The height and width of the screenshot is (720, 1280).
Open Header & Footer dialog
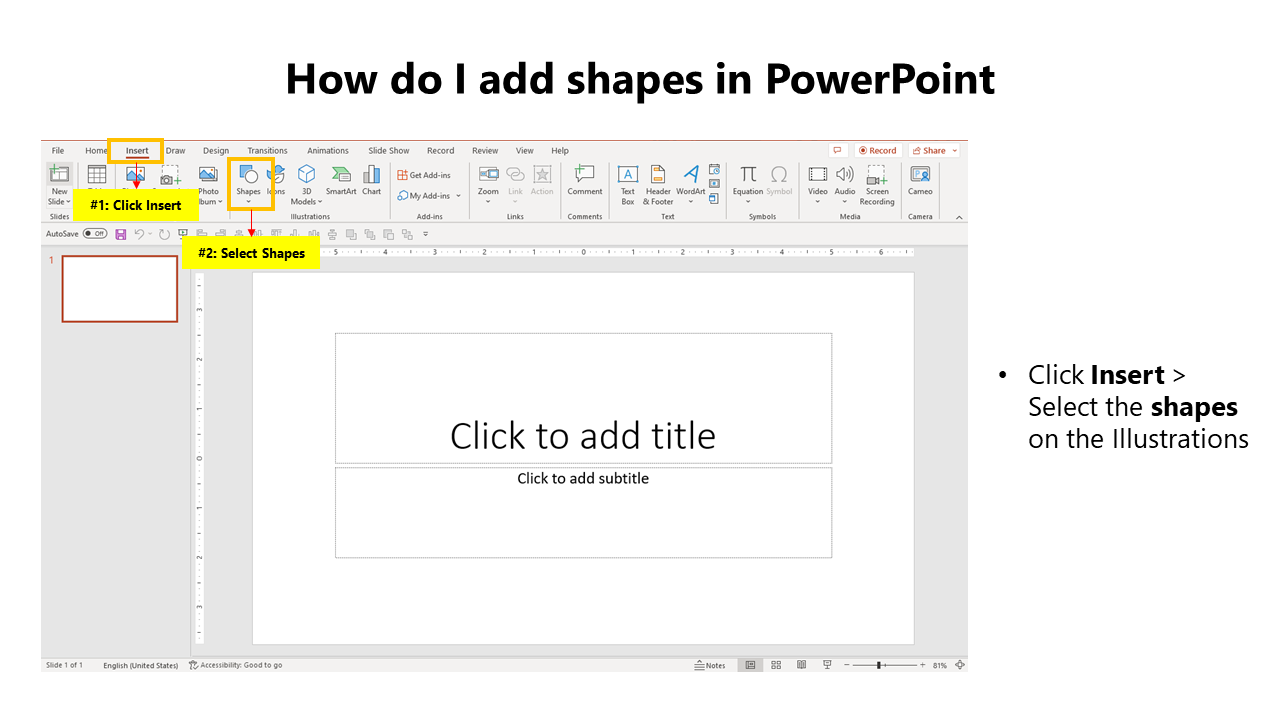coord(658,185)
